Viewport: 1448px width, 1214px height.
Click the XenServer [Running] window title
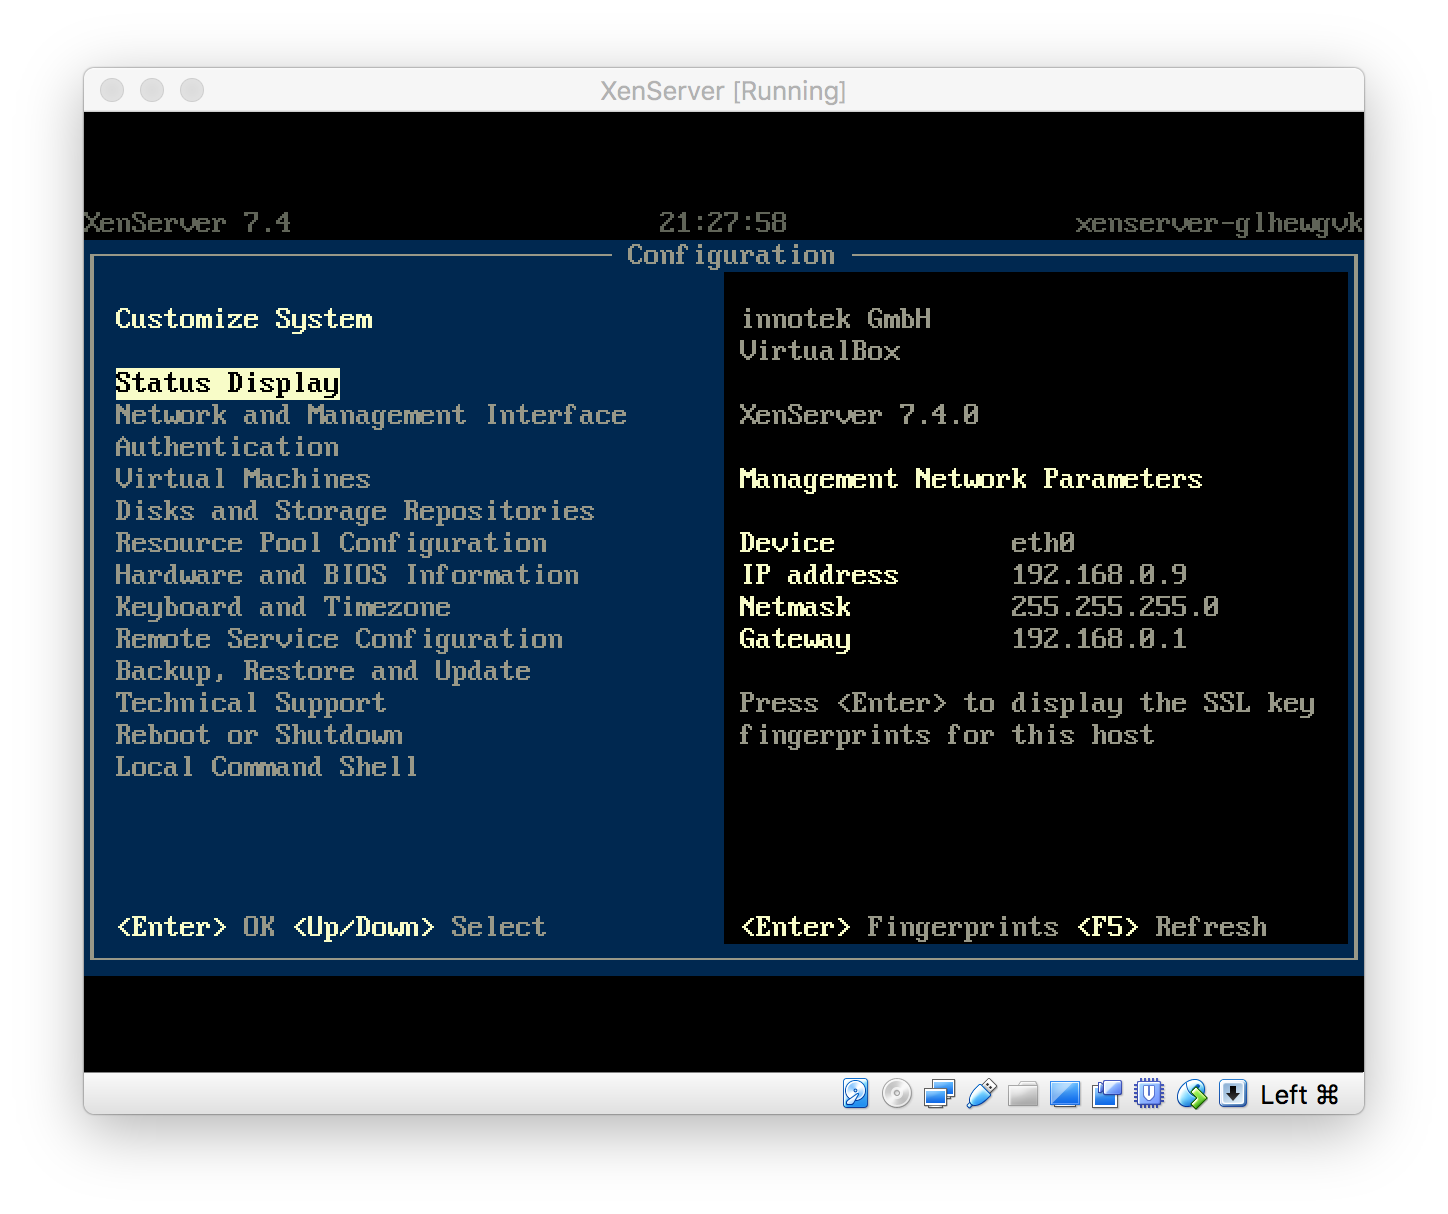pos(723,91)
